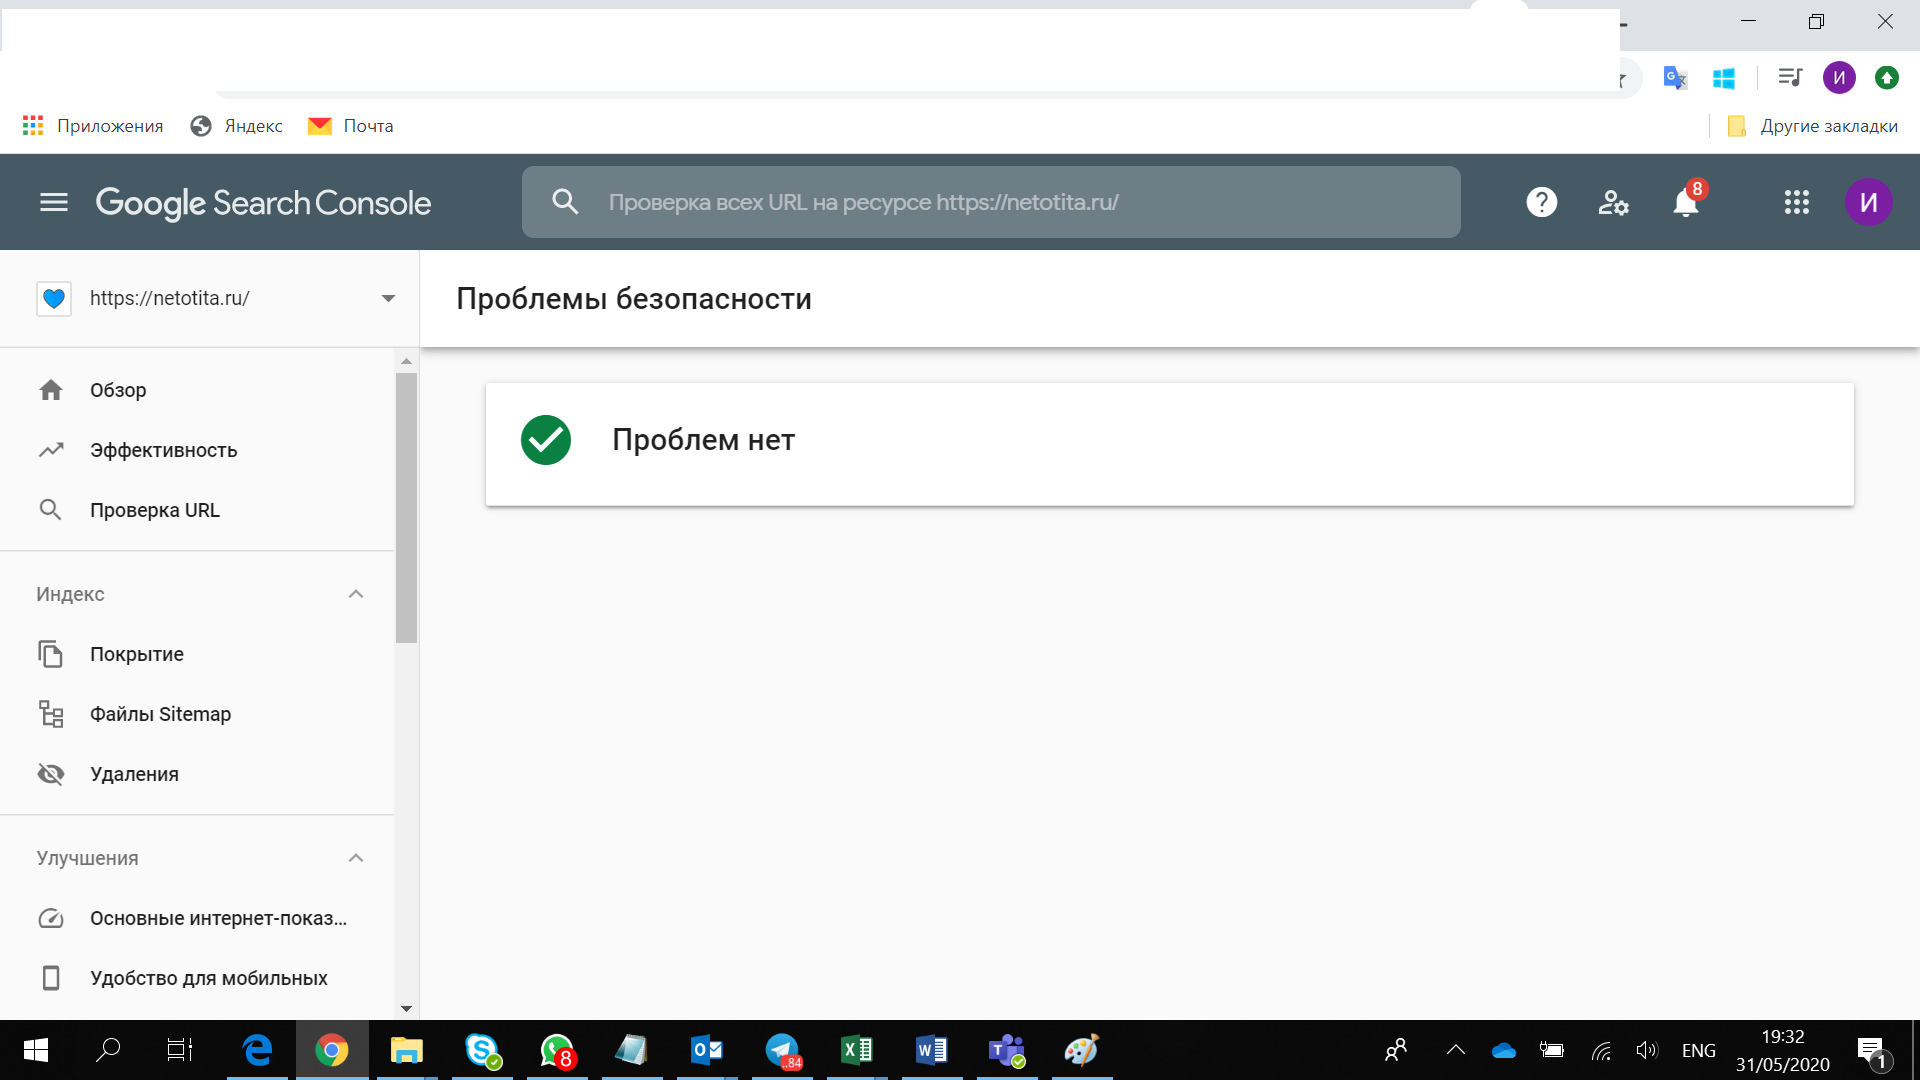1920x1080 pixels.
Task: Open notifications bell with 8 alerts
Action: (x=1686, y=202)
